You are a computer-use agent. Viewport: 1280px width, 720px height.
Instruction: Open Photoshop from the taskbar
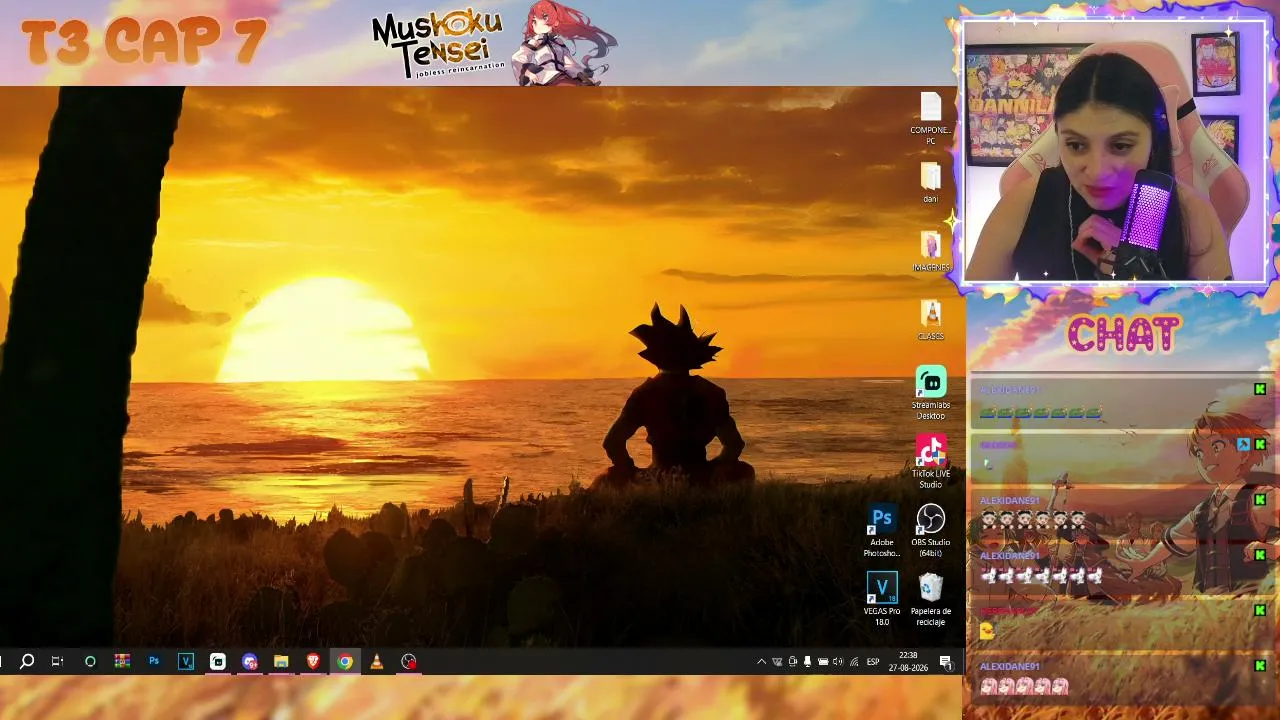154,661
